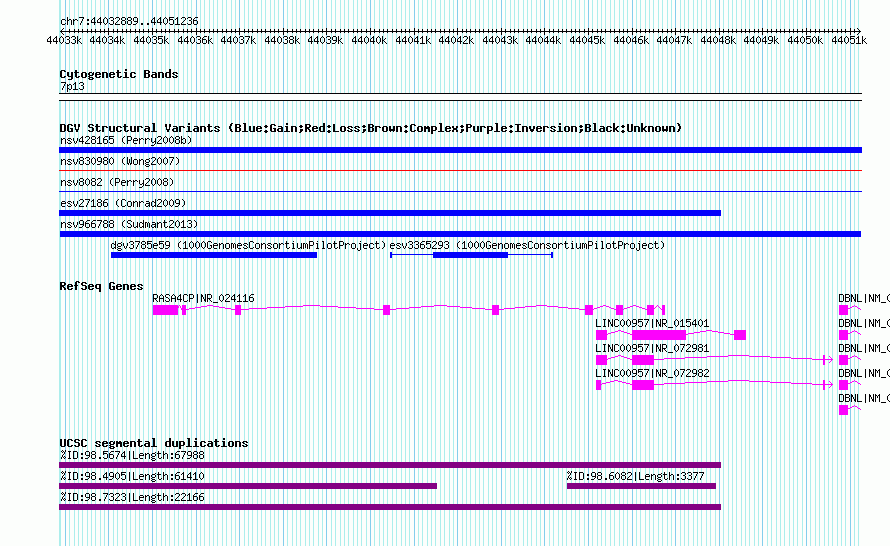Select the DGV Structural Variants track title
The image size is (890, 546).
click(370, 128)
